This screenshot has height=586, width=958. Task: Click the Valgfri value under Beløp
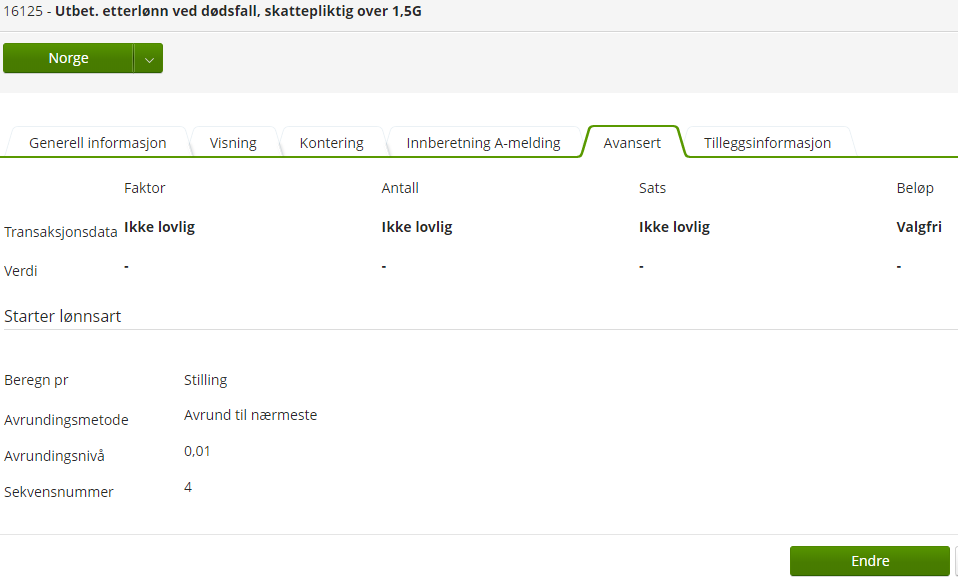[919, 227]
